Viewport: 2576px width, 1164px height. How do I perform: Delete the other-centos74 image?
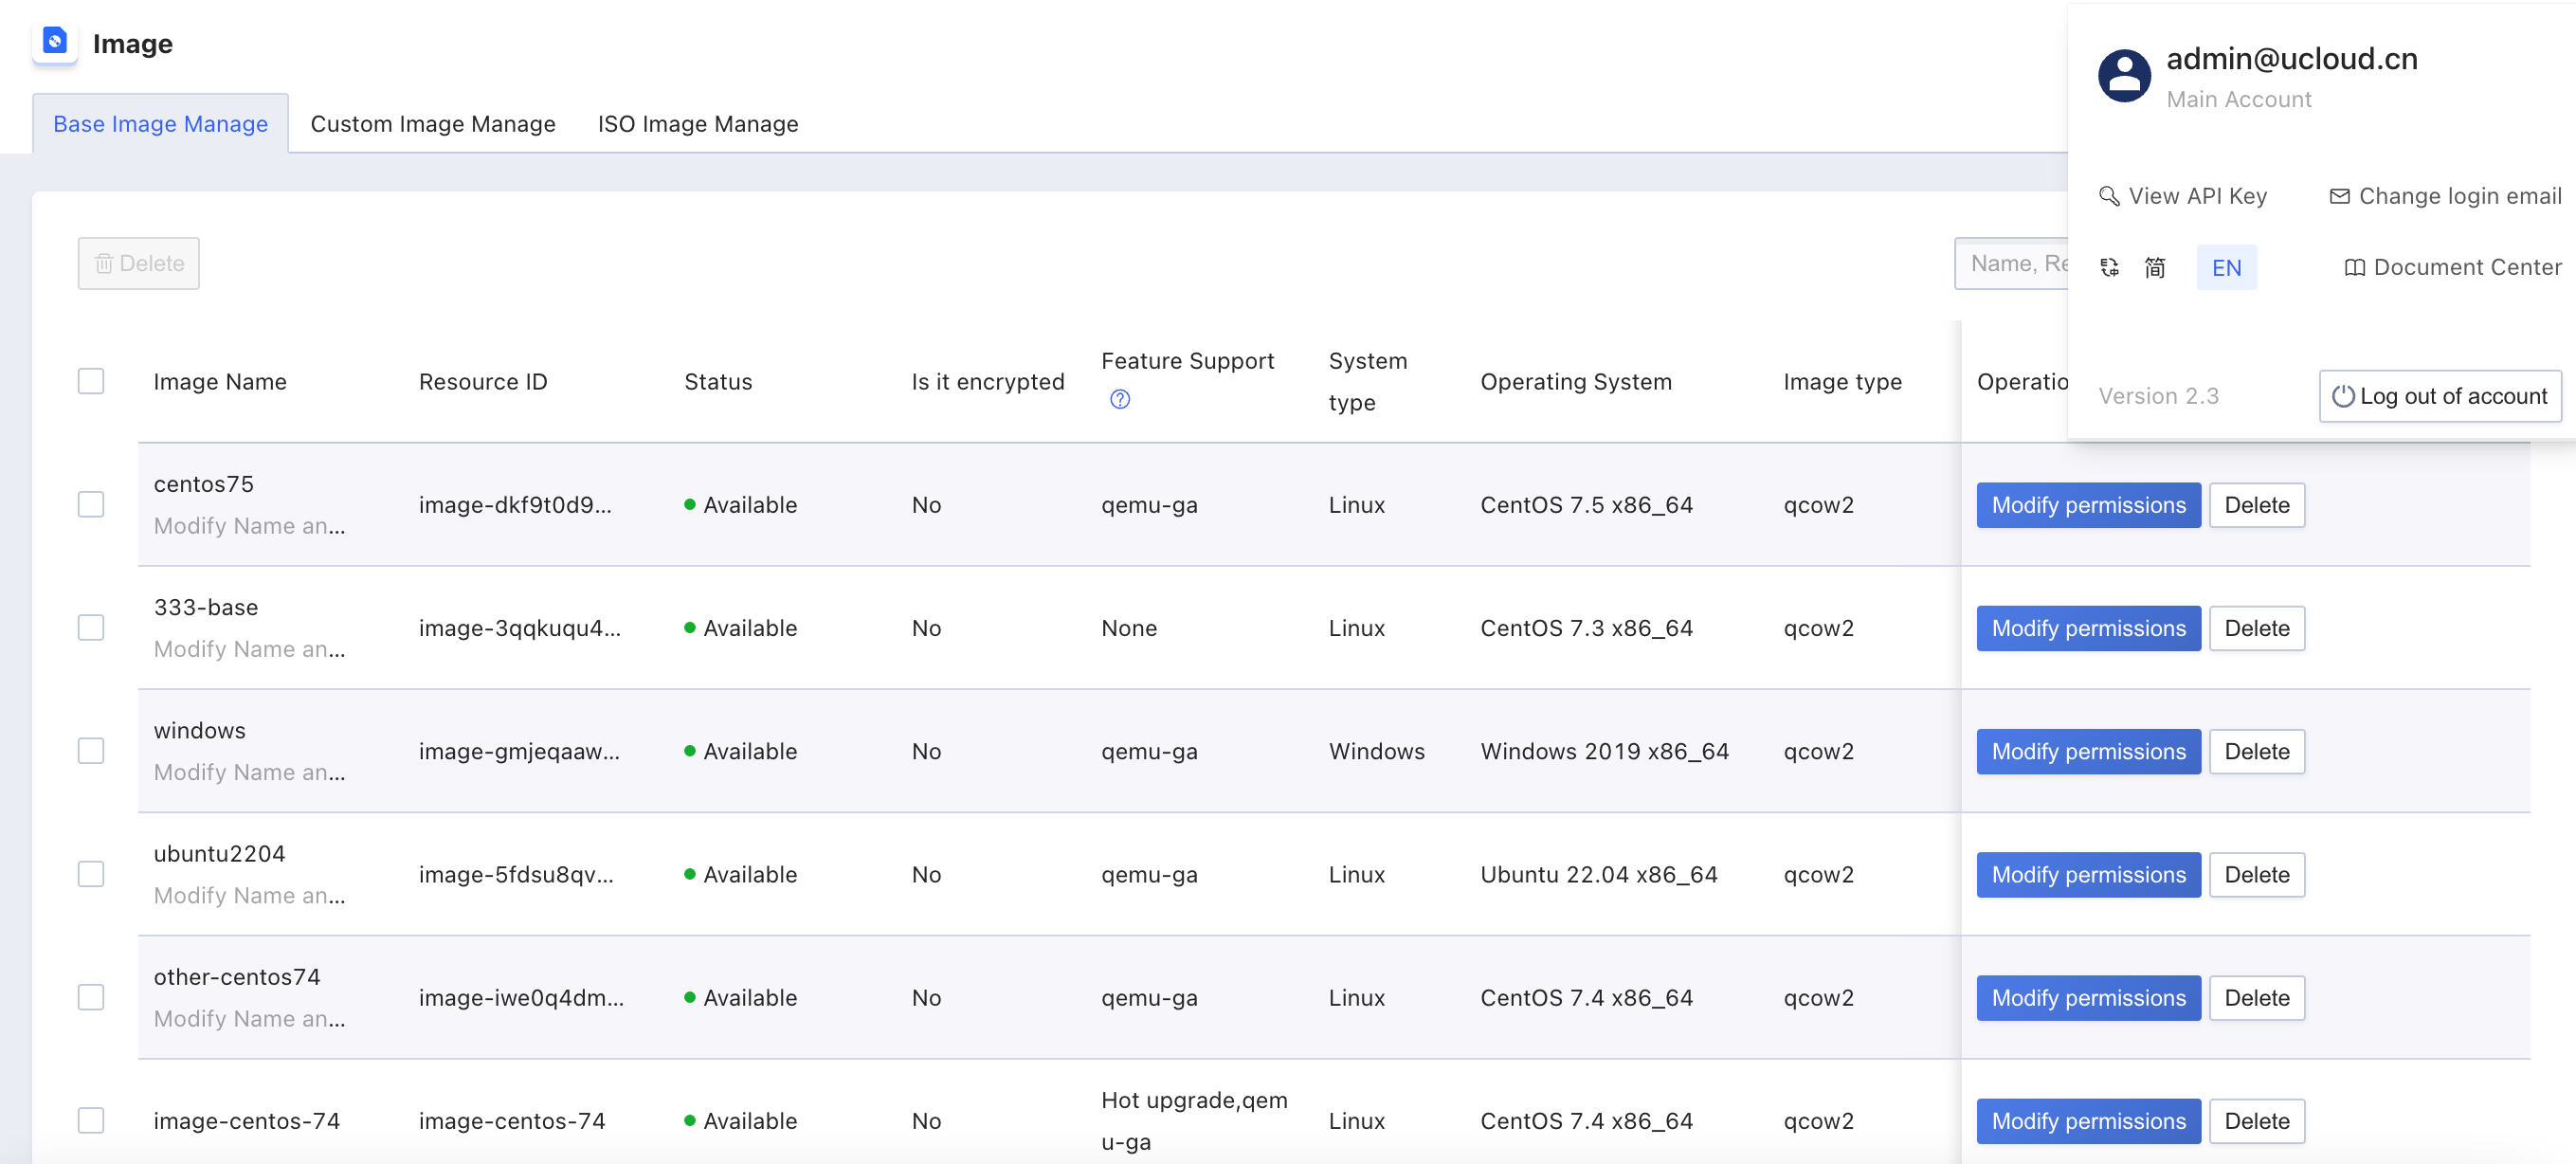point(2256,998)
